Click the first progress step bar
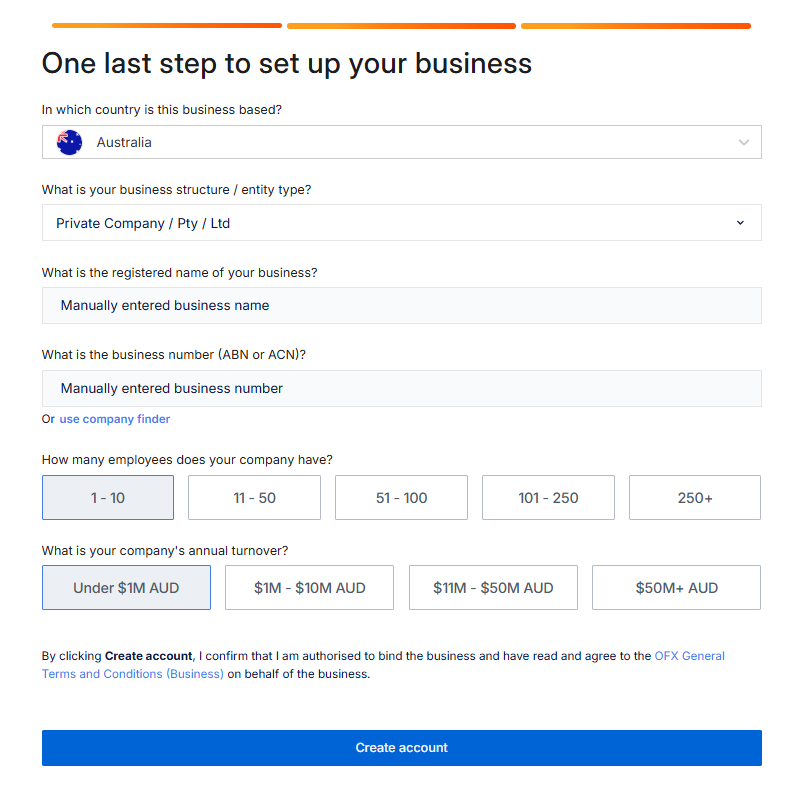This screenshot has height=805, width=797. [166, 26]
